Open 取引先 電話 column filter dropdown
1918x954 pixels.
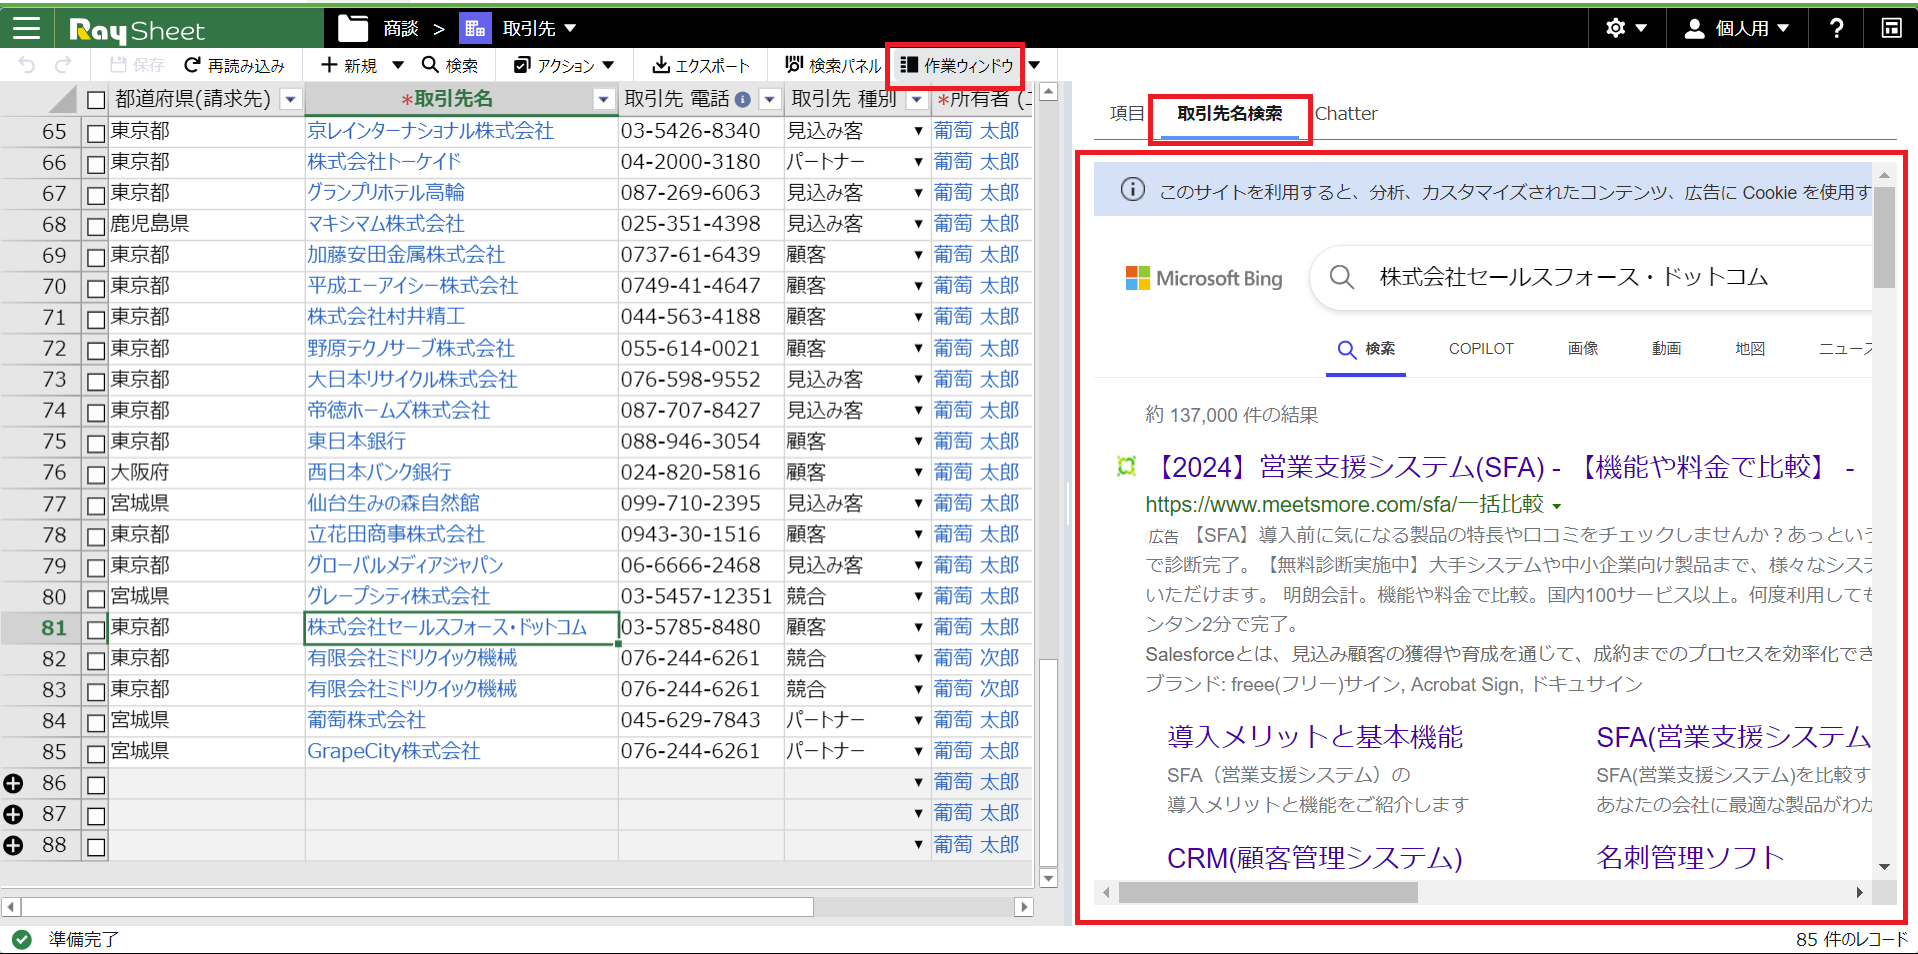769,99
